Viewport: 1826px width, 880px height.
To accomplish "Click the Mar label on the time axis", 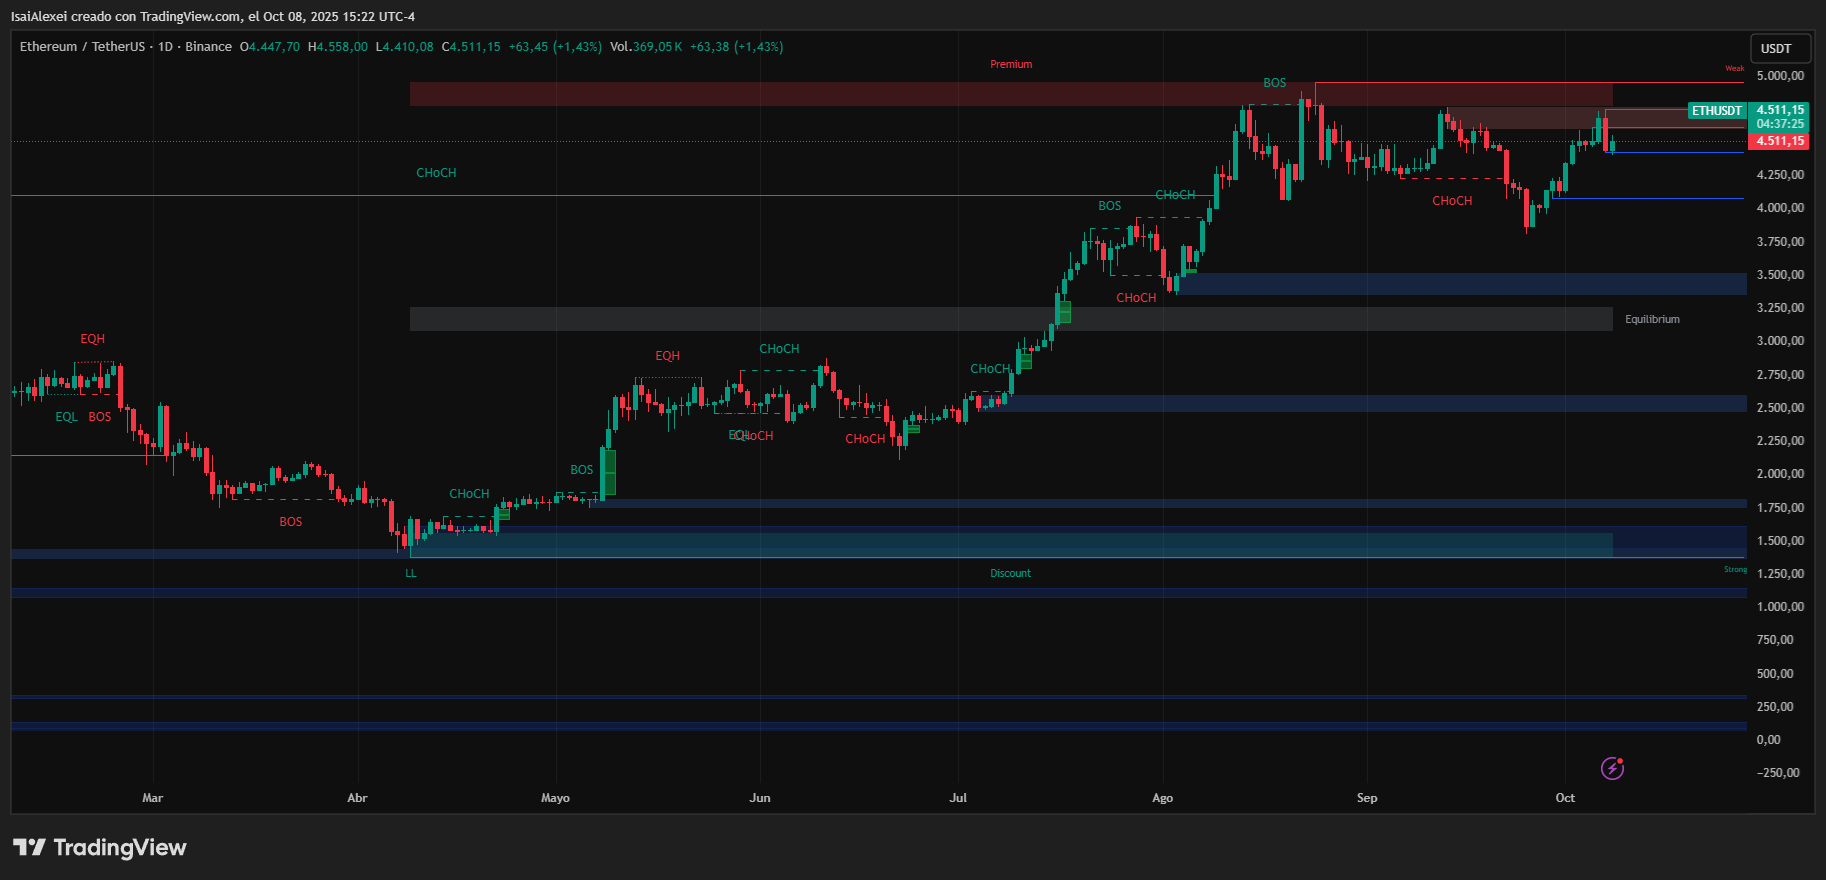I will pyautogui.click(x=152, y=798).
